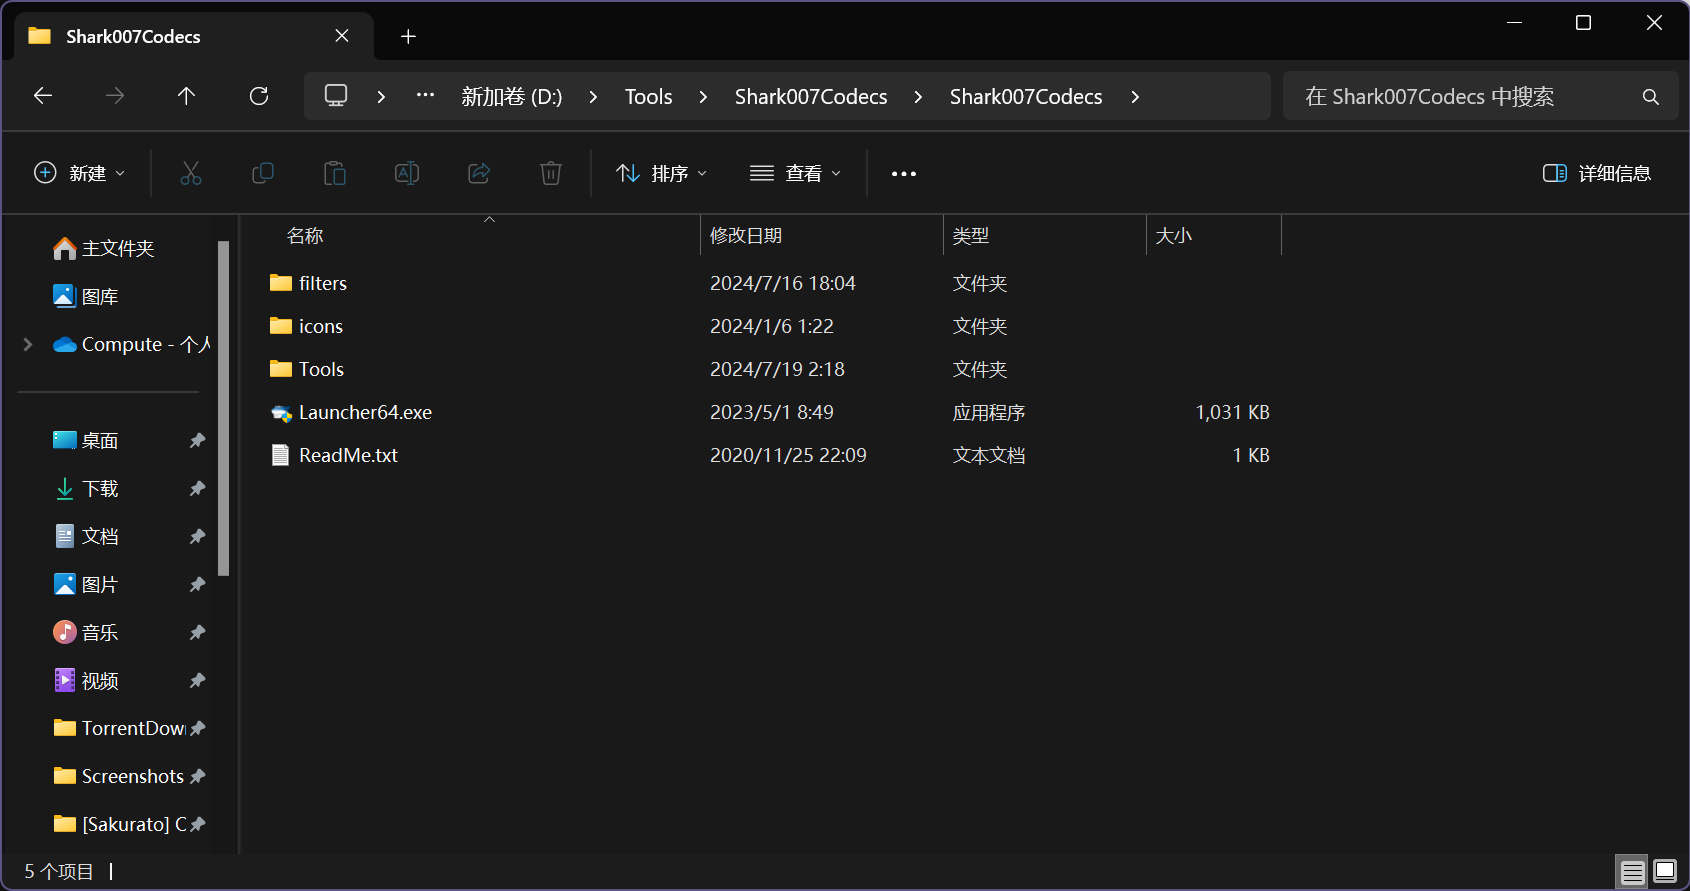
Task: Click the Rename icon in toolbar
Action: [x=407, y=173]
